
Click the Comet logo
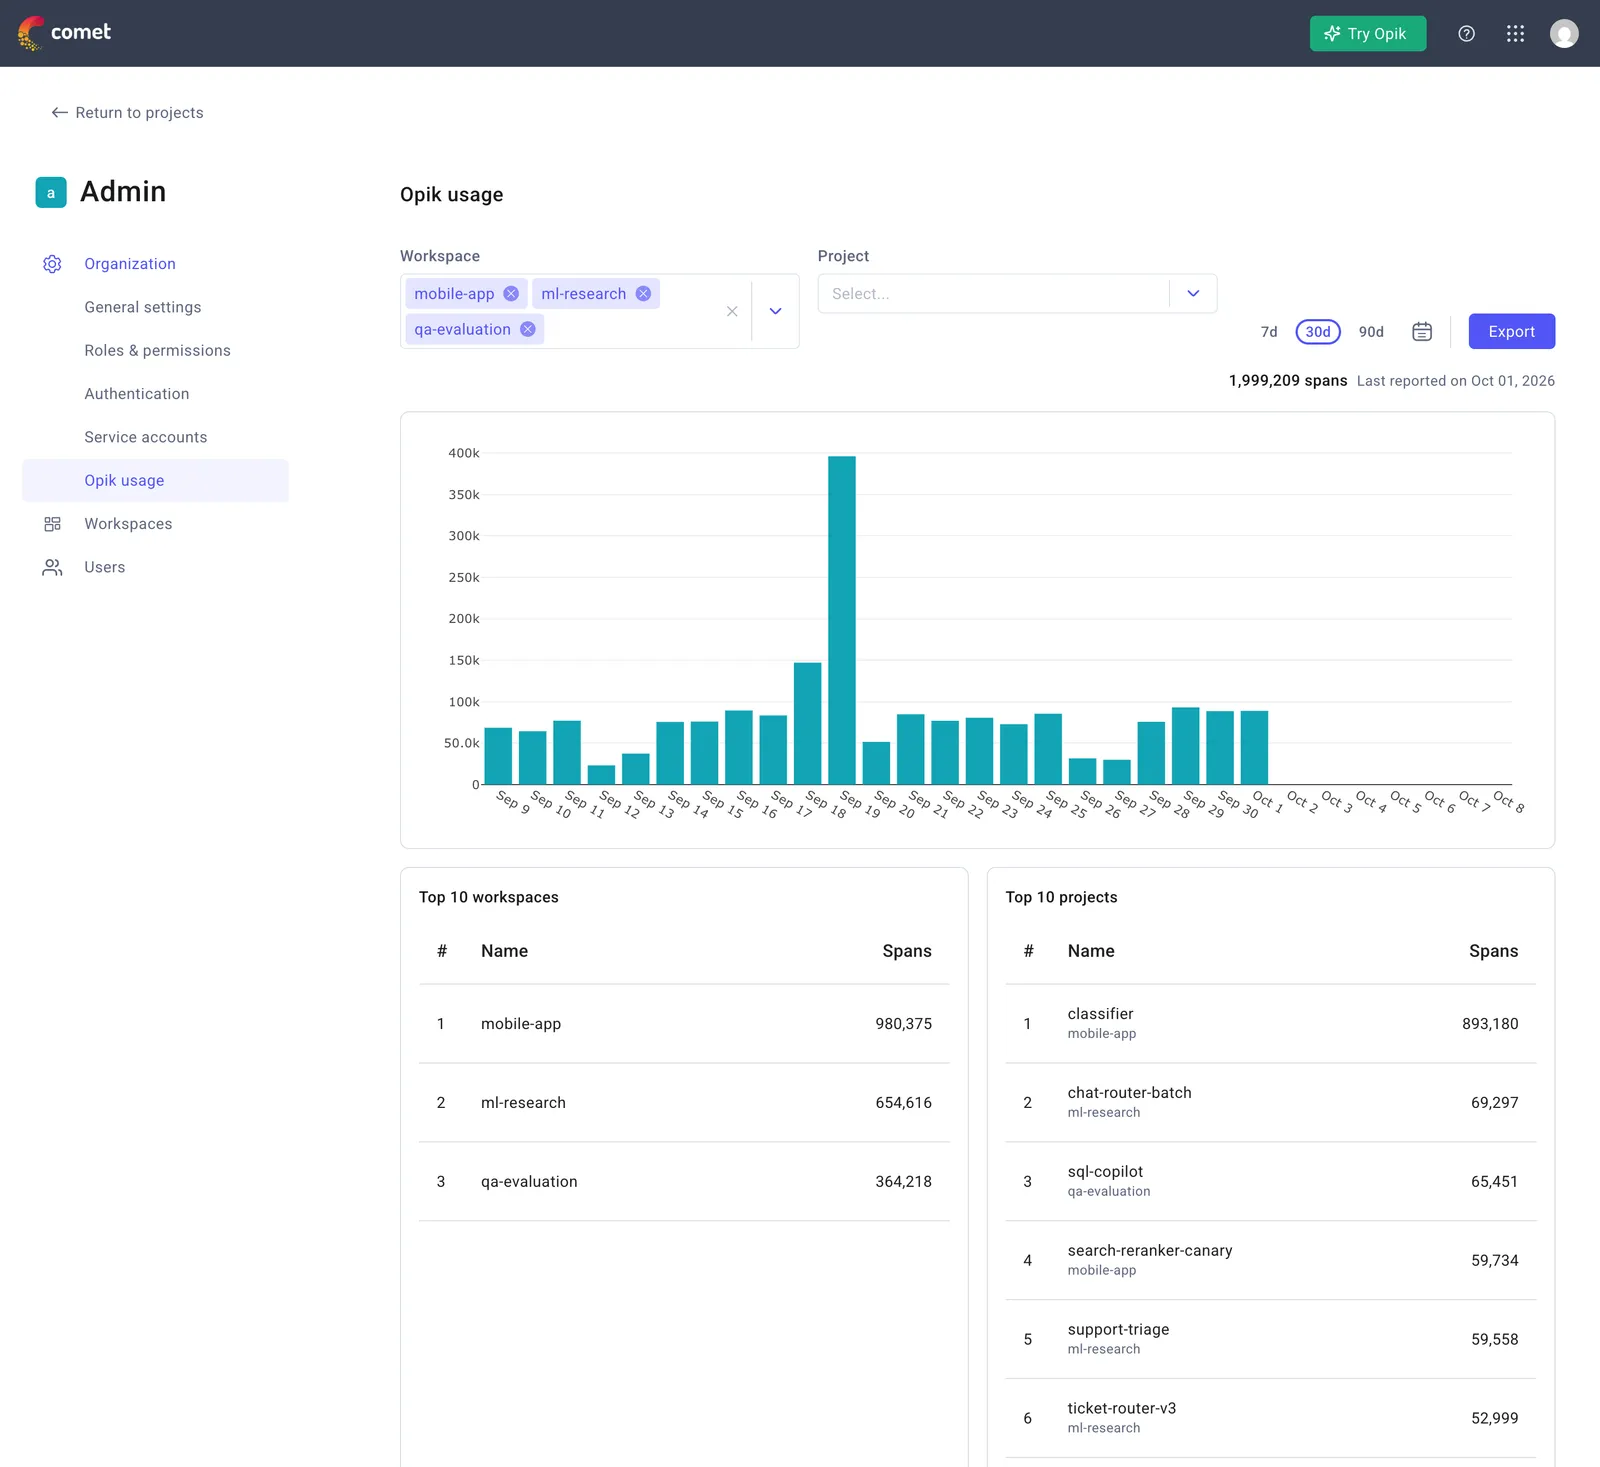coord(64,33)
